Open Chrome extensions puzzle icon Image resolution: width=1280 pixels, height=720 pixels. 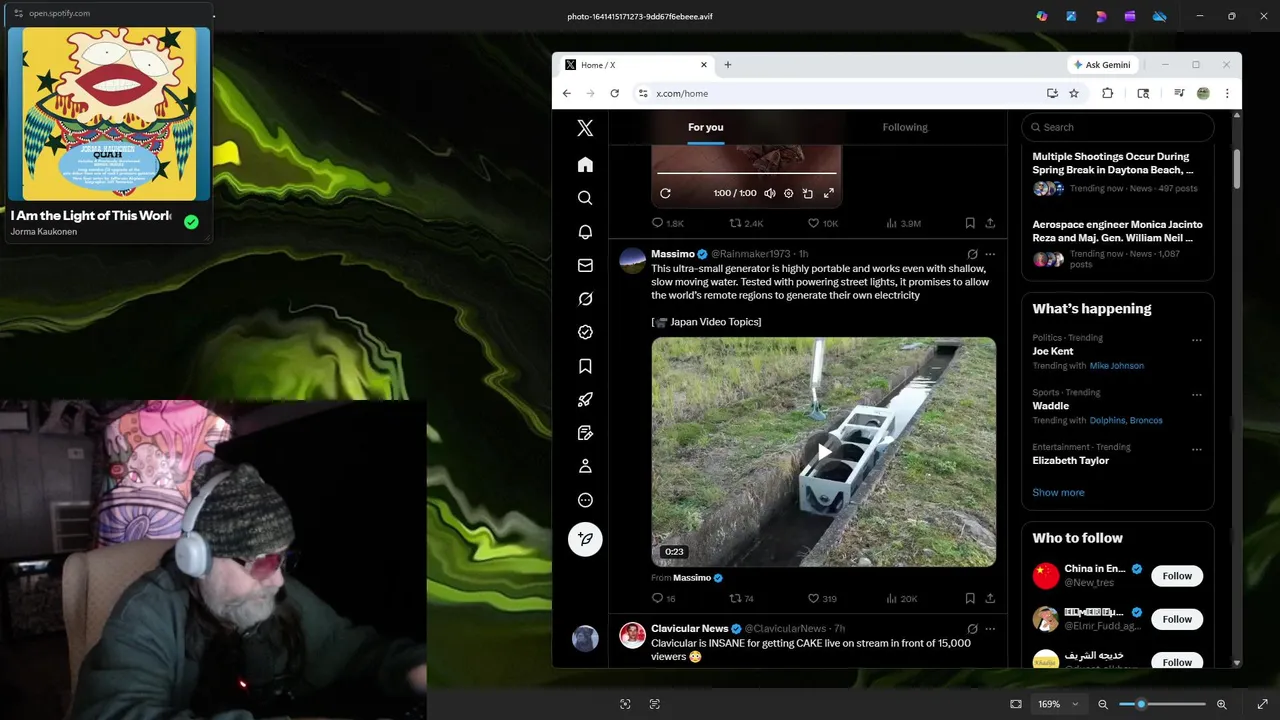1107,93
